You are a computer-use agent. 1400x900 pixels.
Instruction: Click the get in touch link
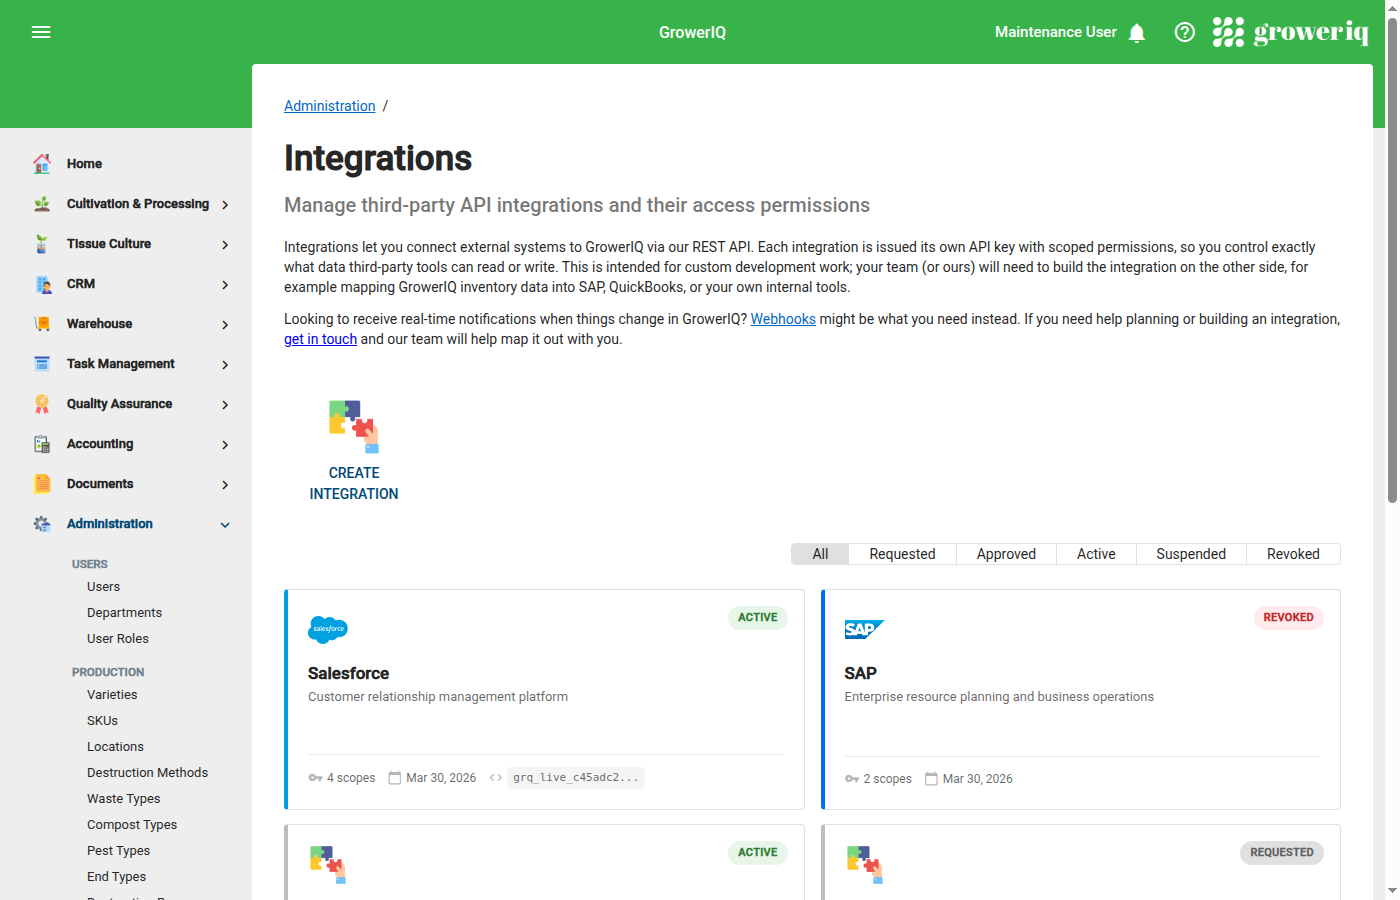click(x=320, y=338)
